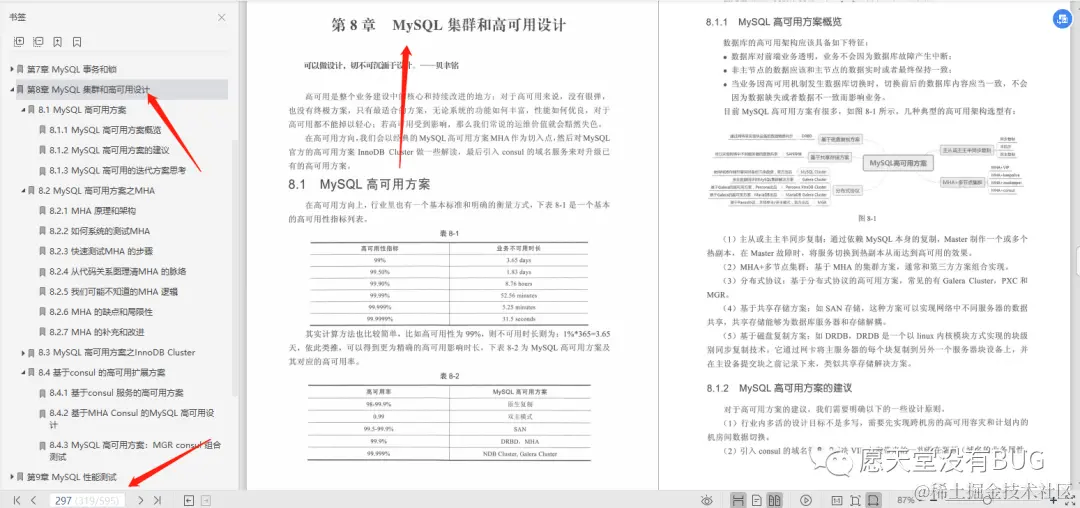Open bookmark 8.2.6 MHA 的缺点和局限性

pos(101,312)
